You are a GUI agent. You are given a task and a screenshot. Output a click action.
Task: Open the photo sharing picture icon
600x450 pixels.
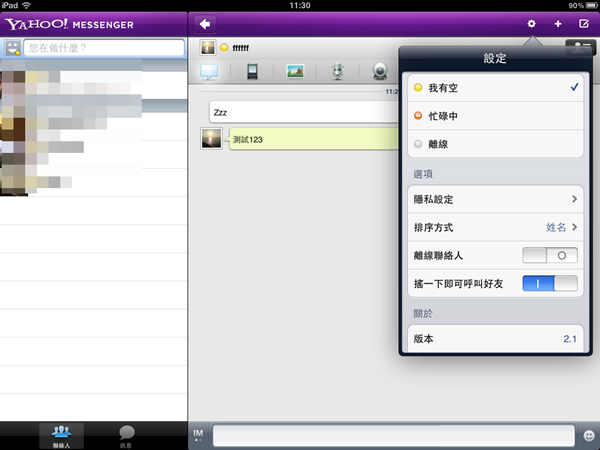pyautogui.click(x=295, y=71)
